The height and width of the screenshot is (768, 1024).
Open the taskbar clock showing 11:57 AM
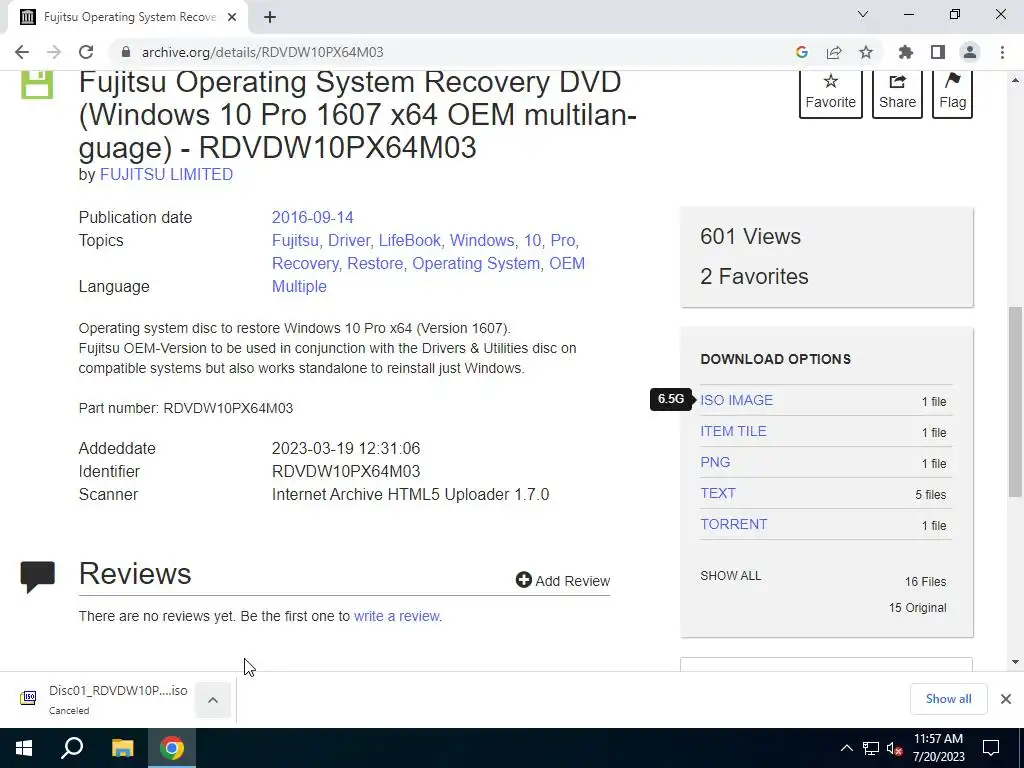tap(938, 748)
